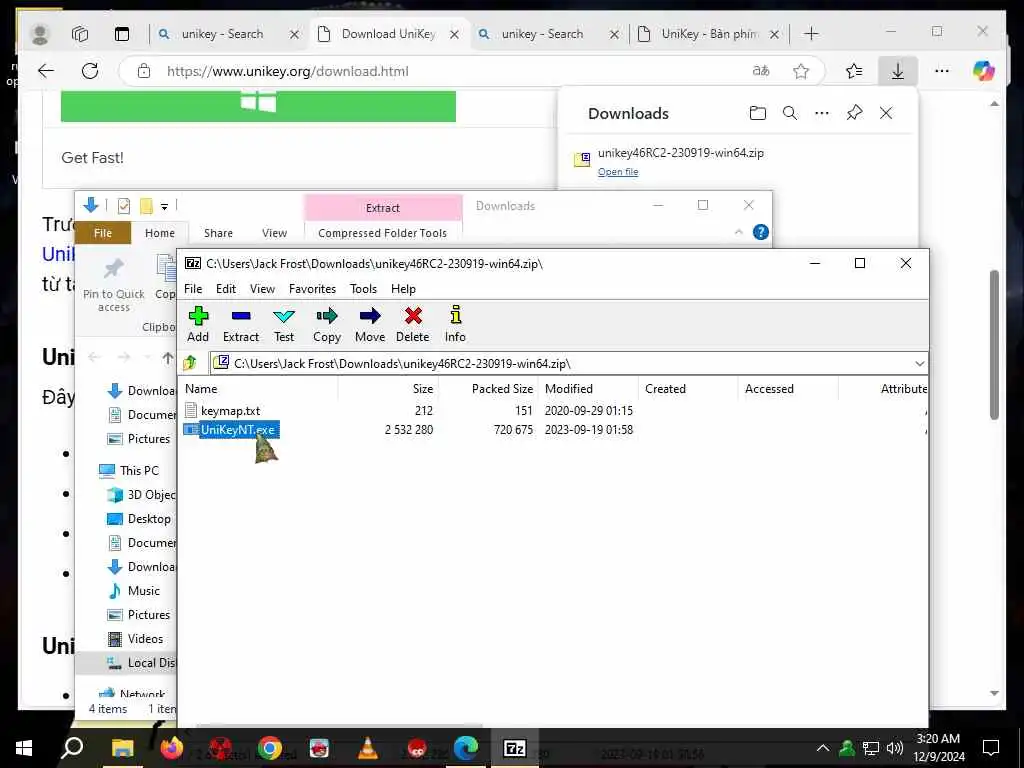Open Edge Settings and more menu
Image resolution: width=1024 pixels, height=768 pixels.
(x=942, y=71)
